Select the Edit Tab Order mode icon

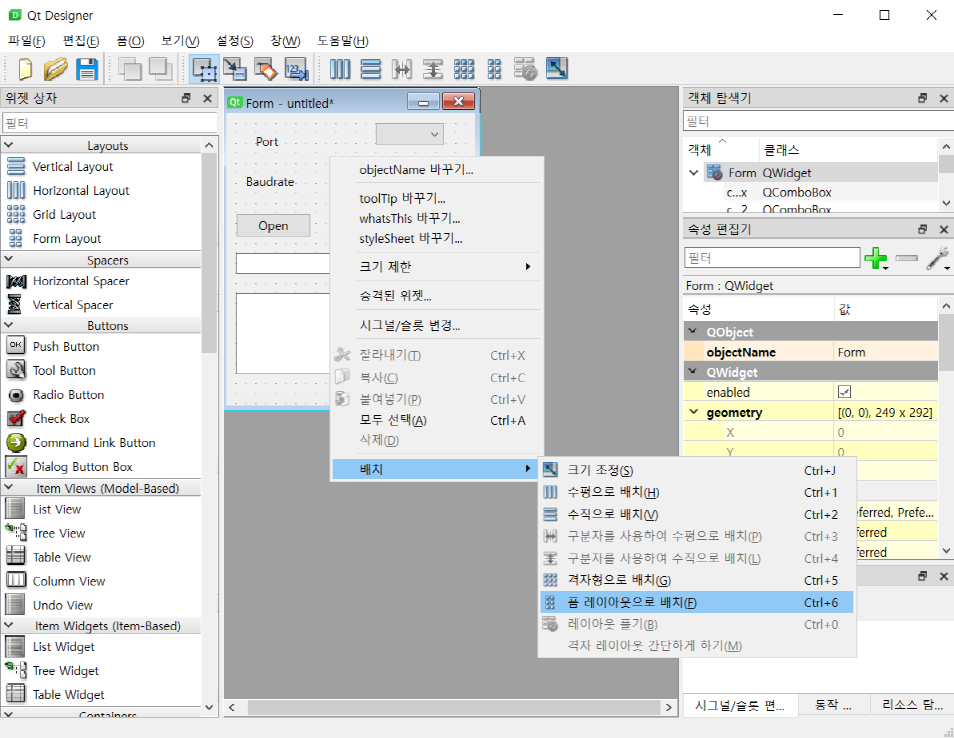(296, 69)
